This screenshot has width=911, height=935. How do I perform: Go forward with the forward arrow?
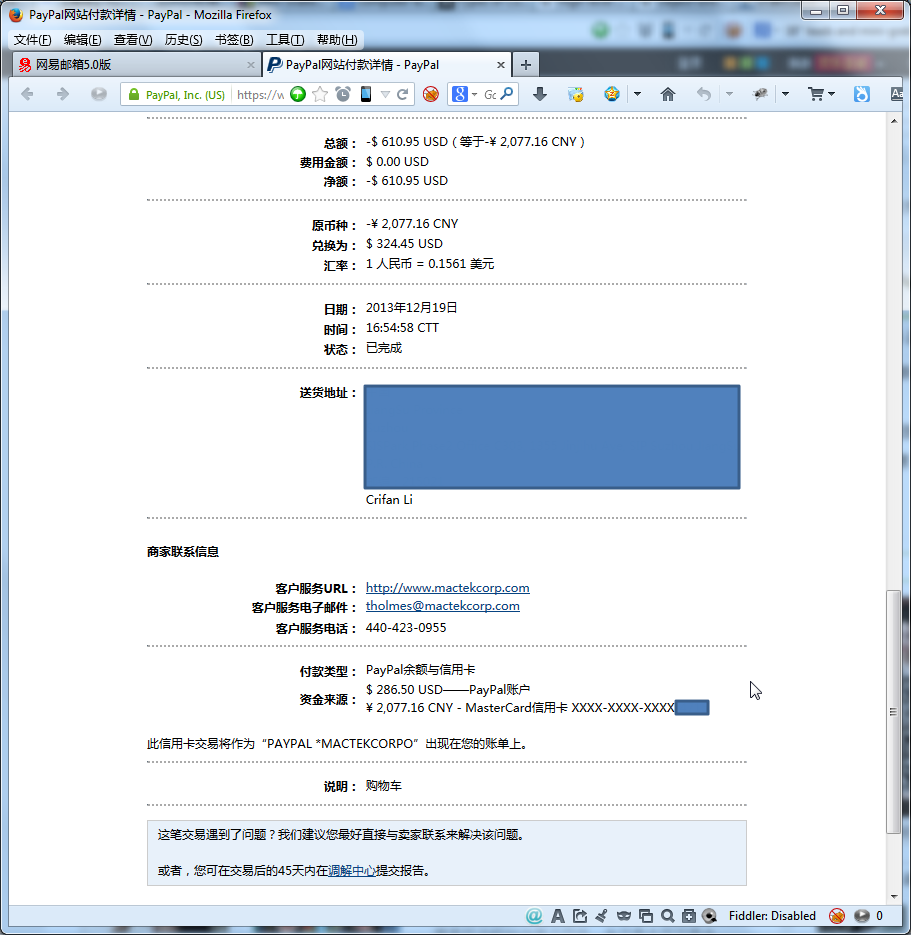63,94
